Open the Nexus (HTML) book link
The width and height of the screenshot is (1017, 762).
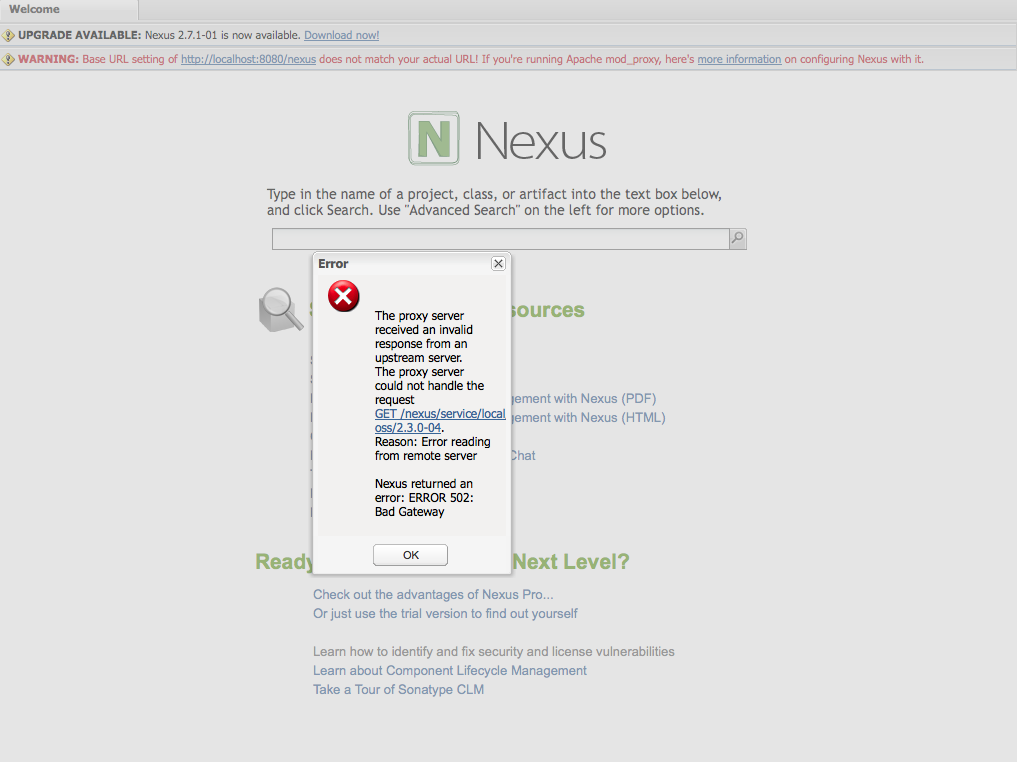[x=588, y=418]
